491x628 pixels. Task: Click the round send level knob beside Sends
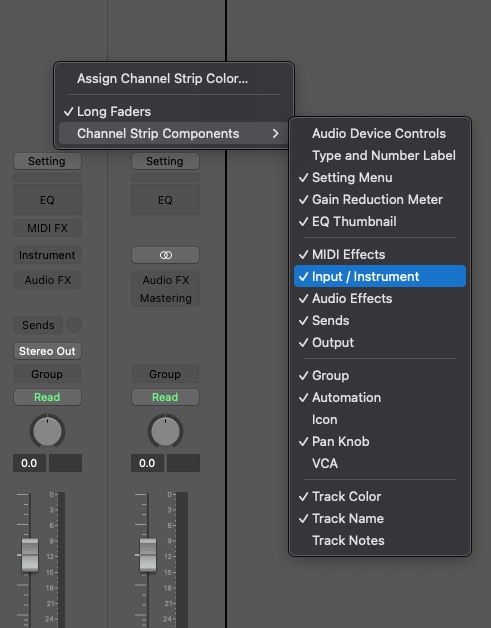click(74, 325)
